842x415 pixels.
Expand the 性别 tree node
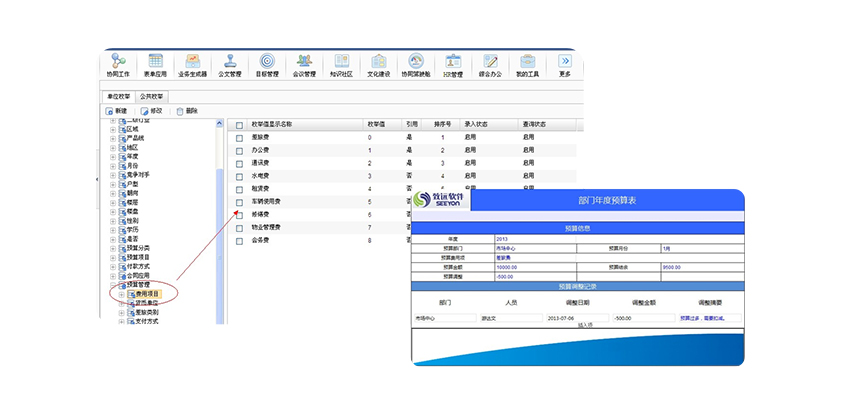click(x=113, y=221)
